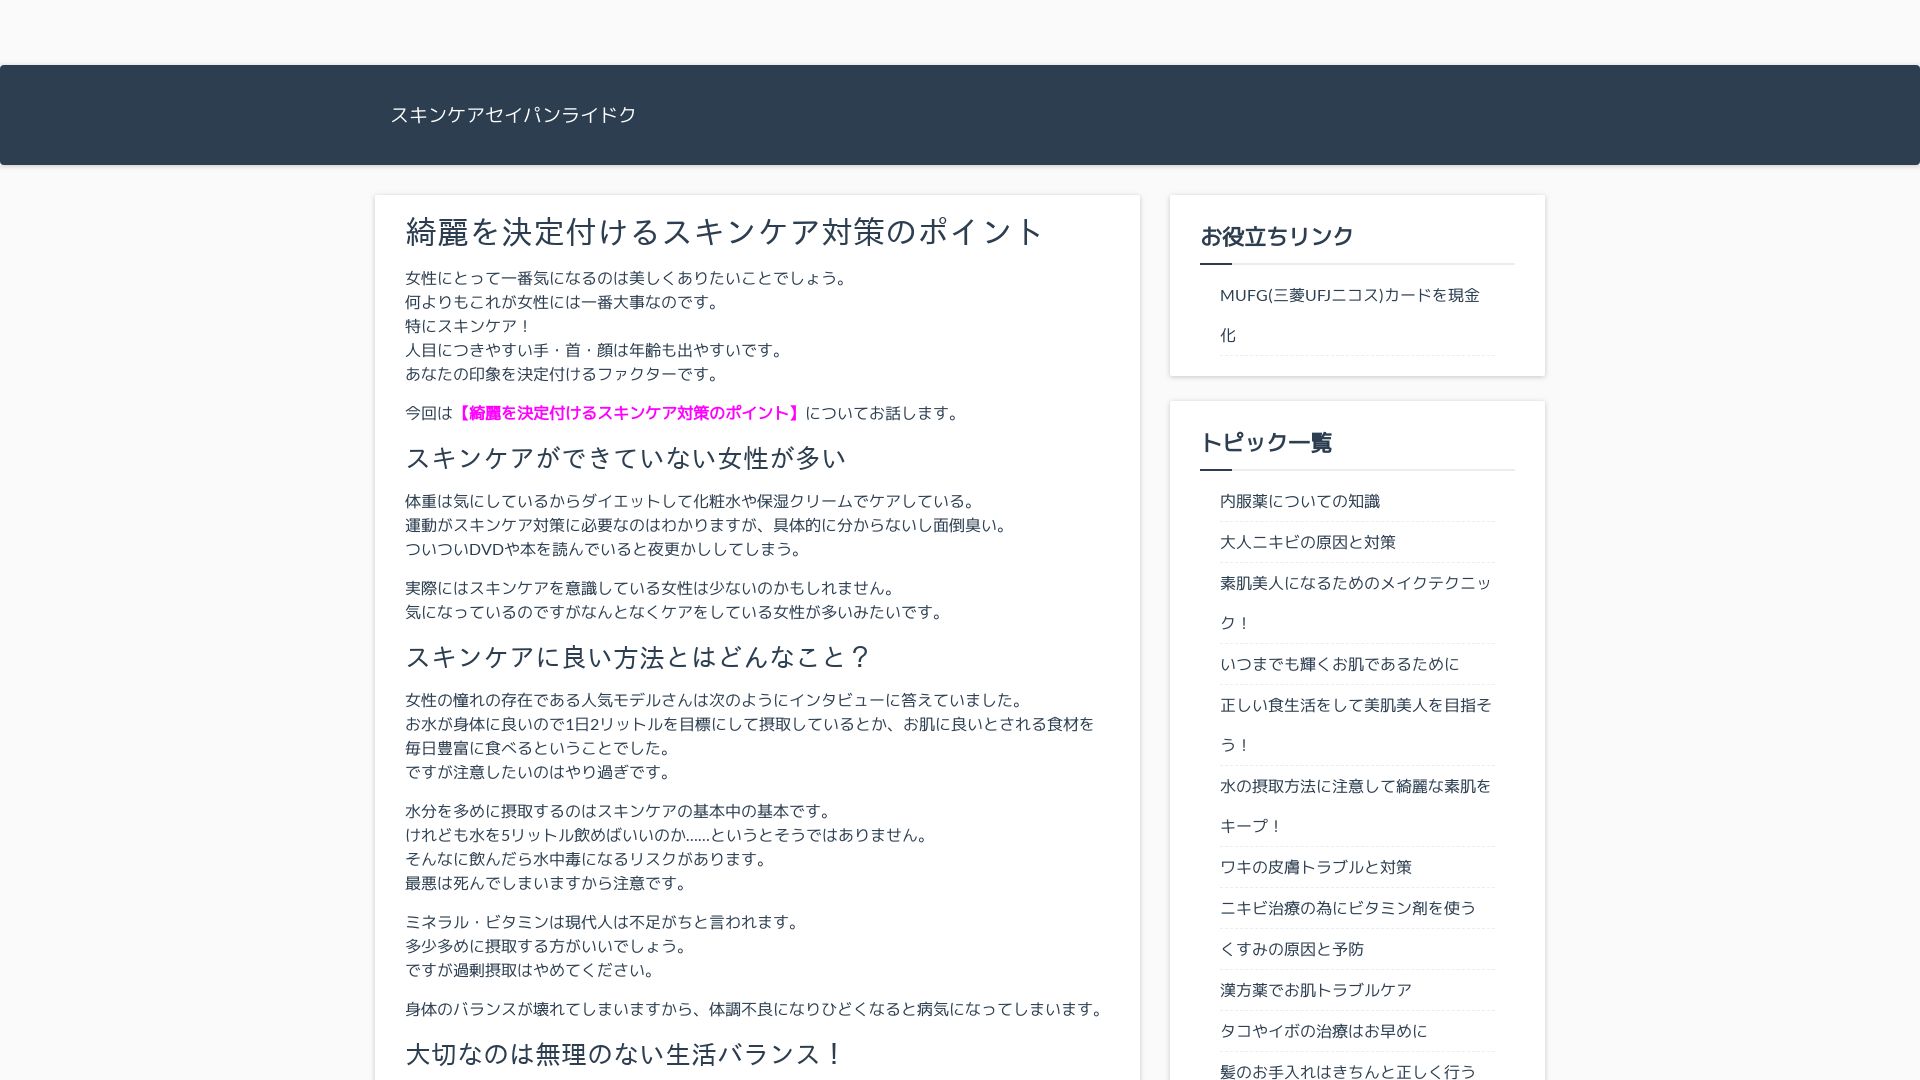Open 漢方薬でお肌トラブルケア topic

click(1315, 990)
